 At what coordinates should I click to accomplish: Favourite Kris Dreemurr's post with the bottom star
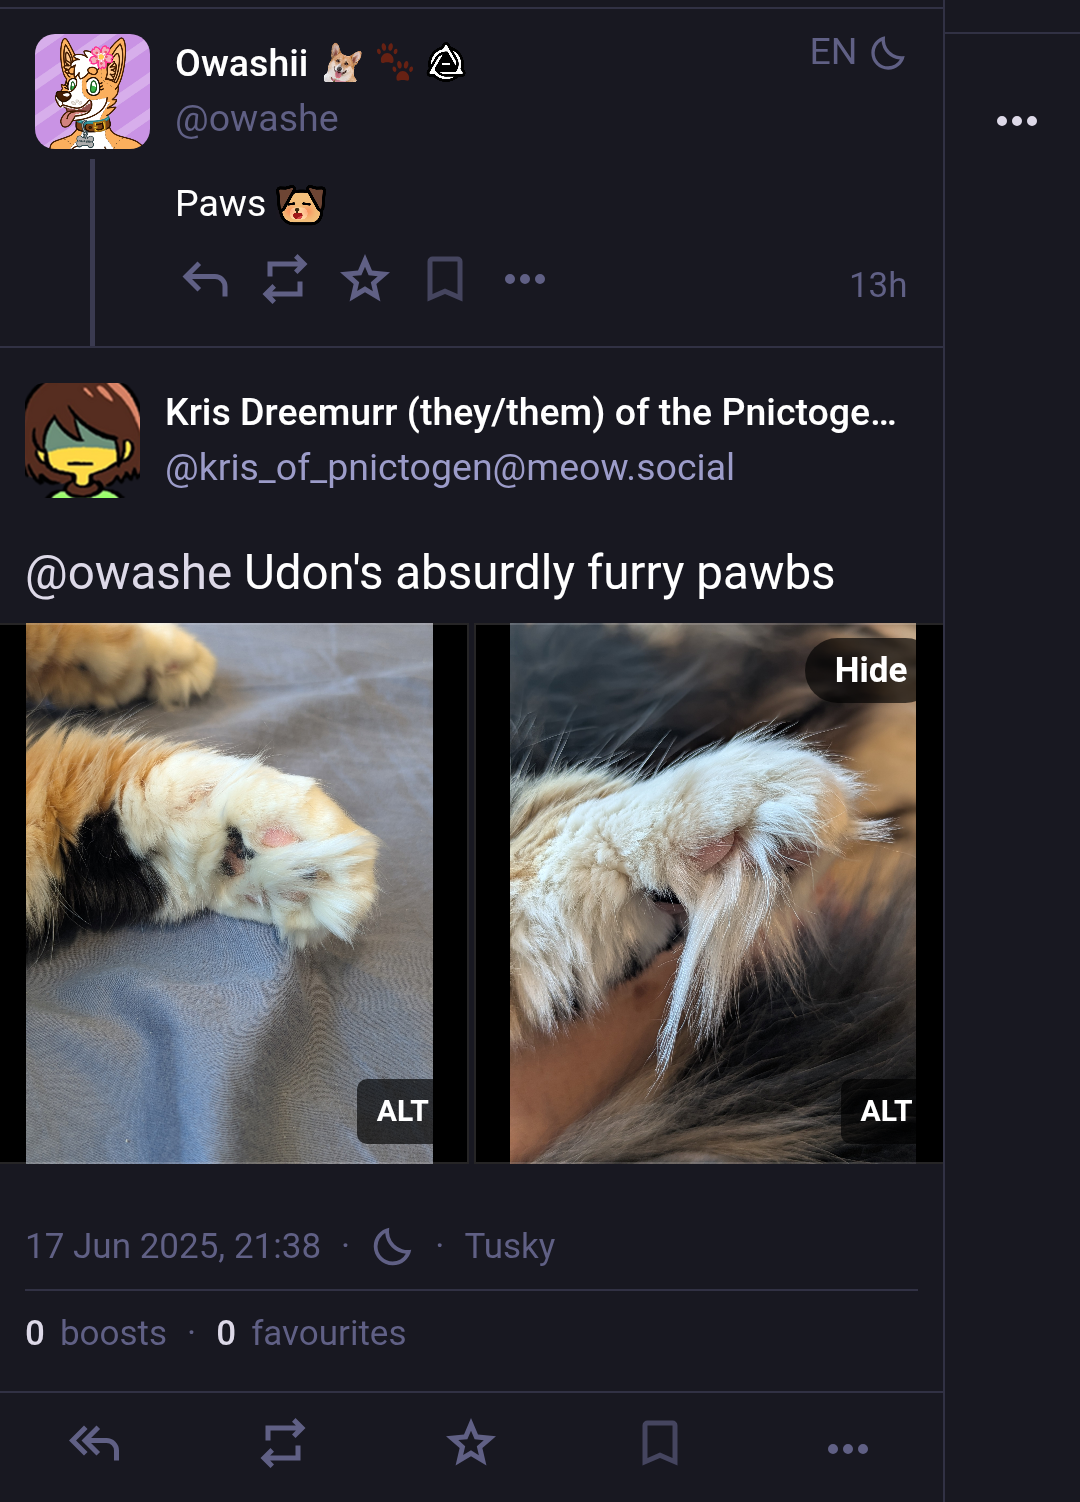point(471,1443)
